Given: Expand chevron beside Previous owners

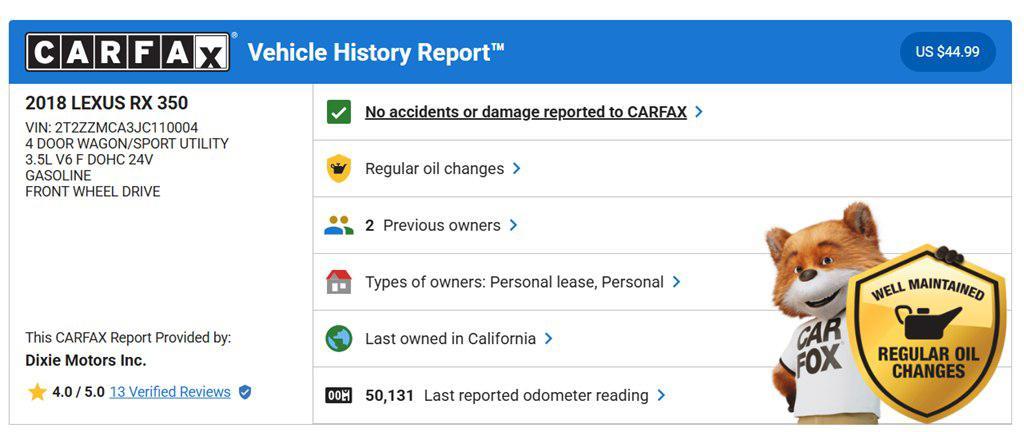Looking at the screenshot, I should click(x=513, y=225).
